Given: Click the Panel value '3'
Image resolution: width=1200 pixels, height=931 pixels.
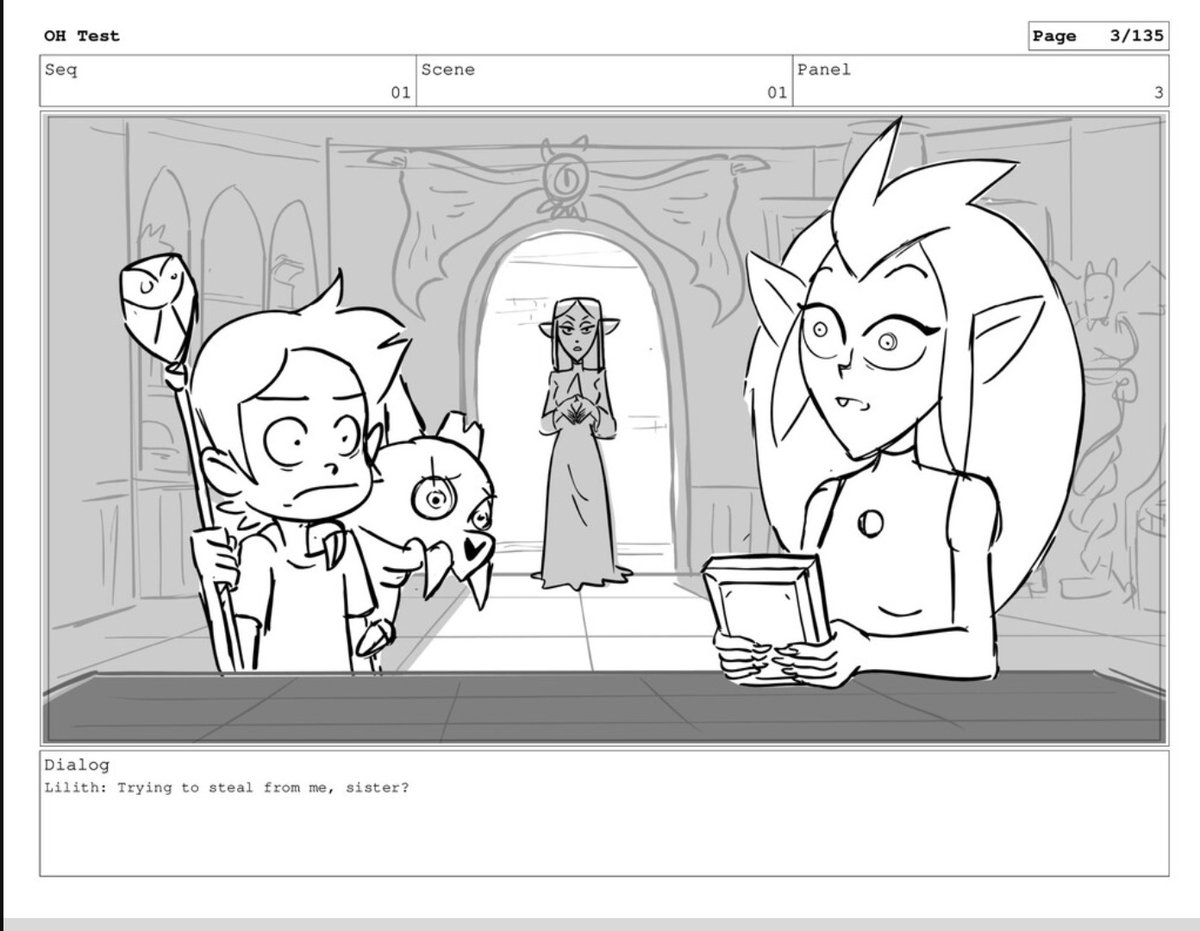Looking at the screenshot, I should click(1158, 93).
